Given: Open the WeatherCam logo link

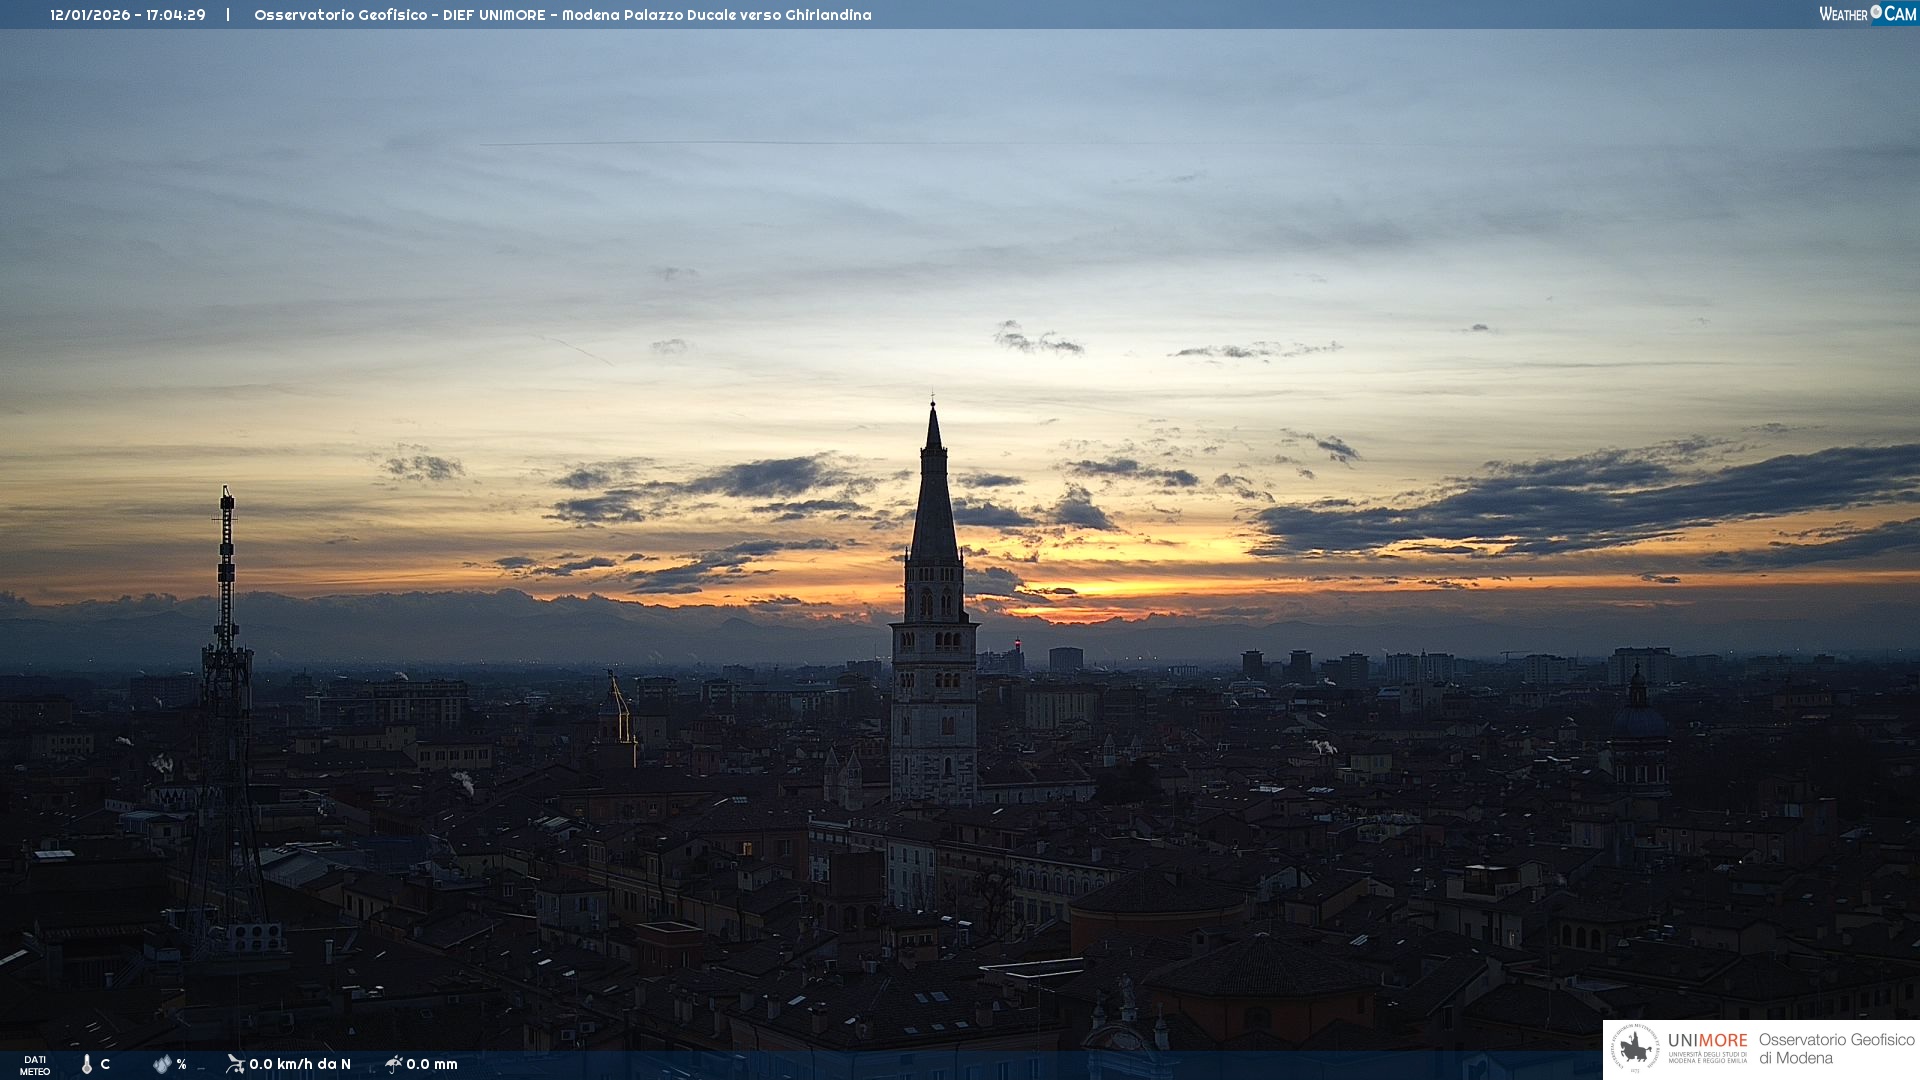Looking at the screenshot, I should [1867, 13].
